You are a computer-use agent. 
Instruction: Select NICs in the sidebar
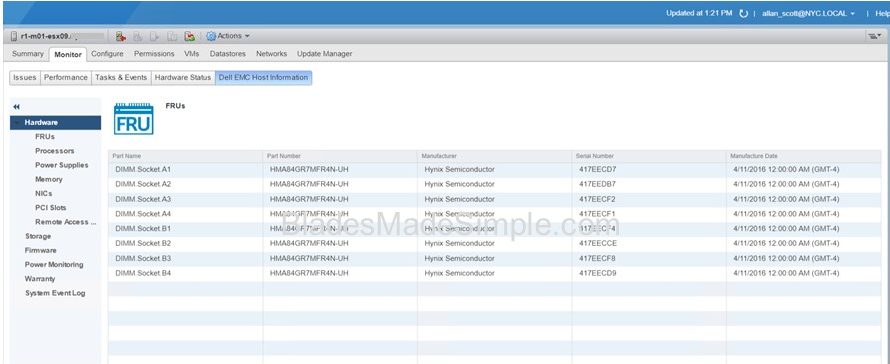(x=44, y=194)
